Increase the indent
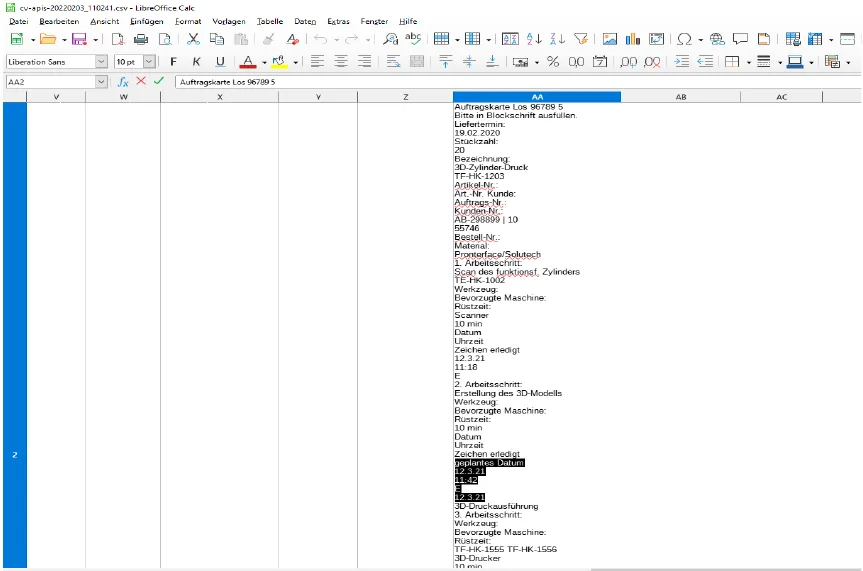This screenshot has height=571, width=863. point(681,62)
